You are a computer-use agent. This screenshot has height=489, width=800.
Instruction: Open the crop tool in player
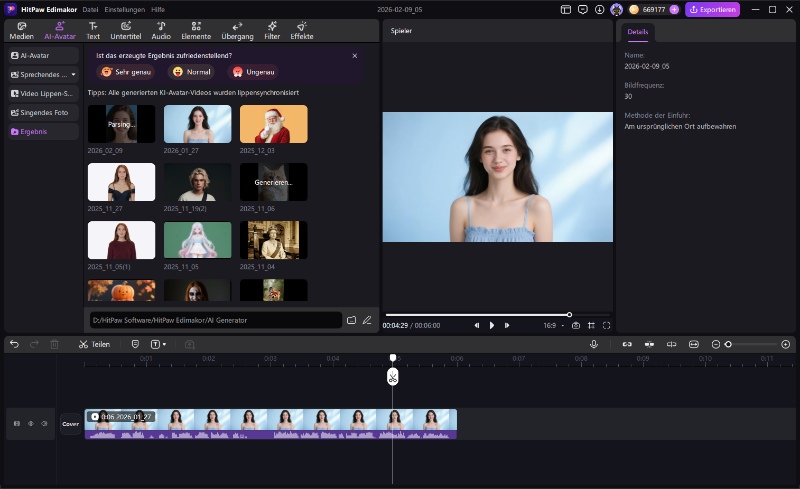tap(591, 325)
